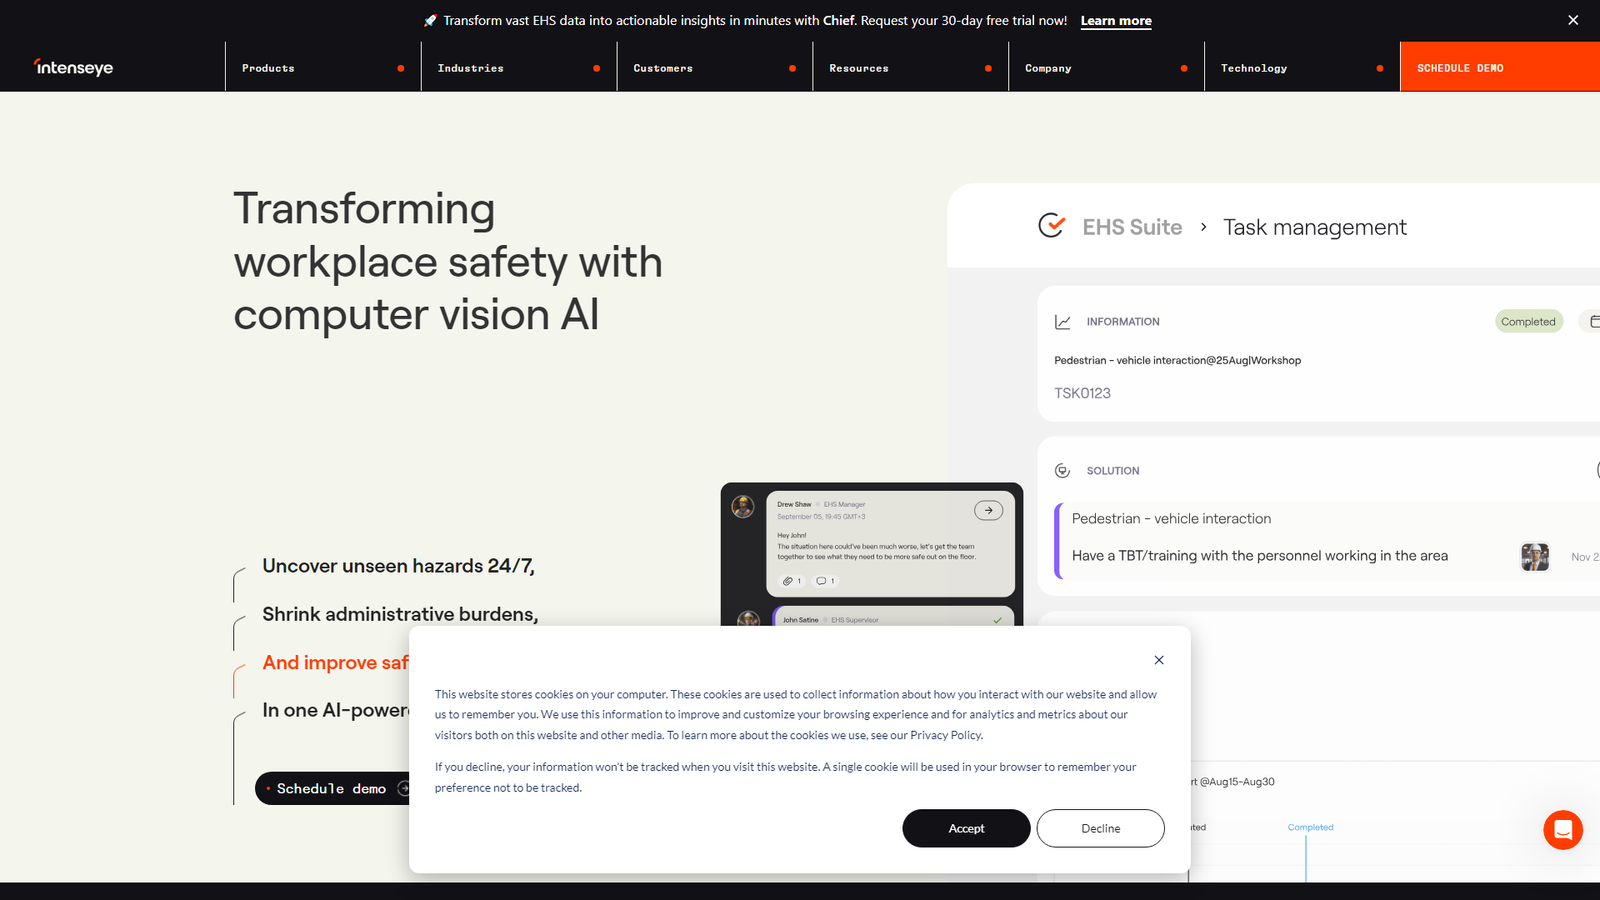
Task: Click the orange 'And improve saf' line
Action: 335,662
